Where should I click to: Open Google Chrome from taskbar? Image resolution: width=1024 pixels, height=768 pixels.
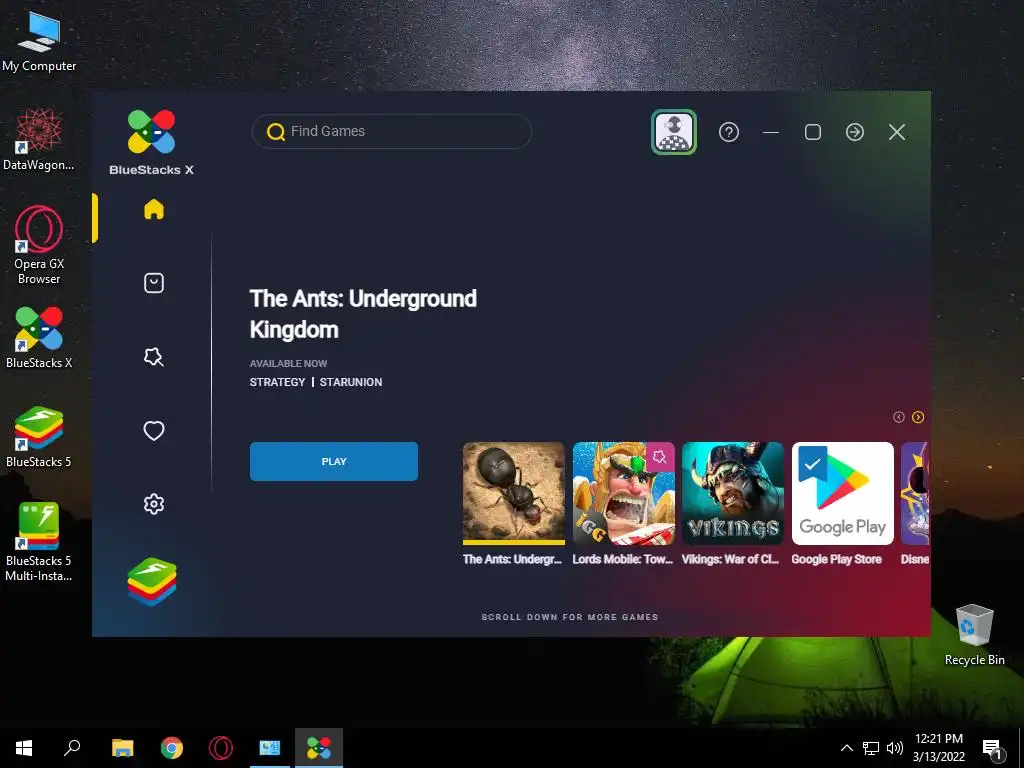coord(172,748)
